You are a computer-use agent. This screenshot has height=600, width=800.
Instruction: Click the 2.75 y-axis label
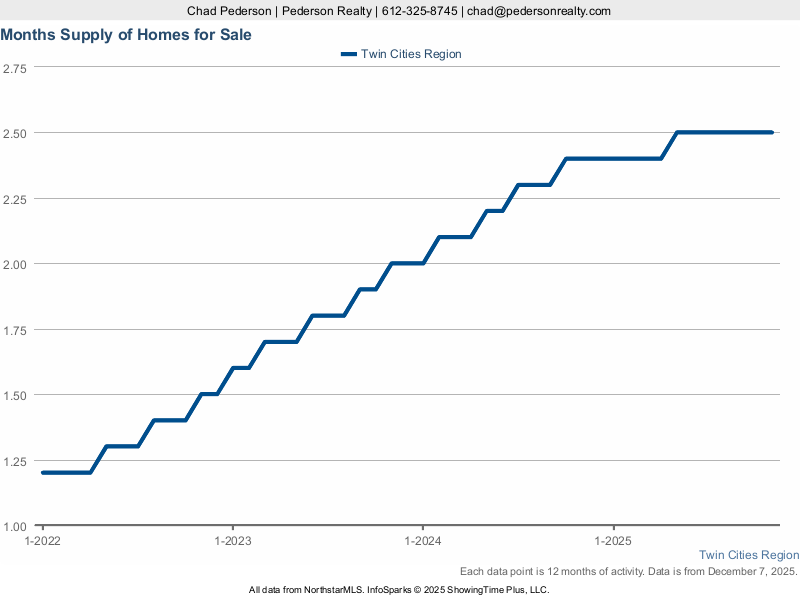(15, 68)
